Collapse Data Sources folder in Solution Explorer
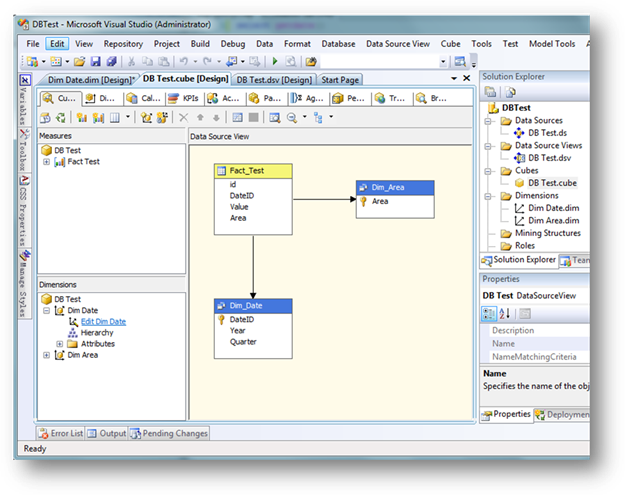The image size is (625, 495). pyautogui.click(x=487, y=121)
